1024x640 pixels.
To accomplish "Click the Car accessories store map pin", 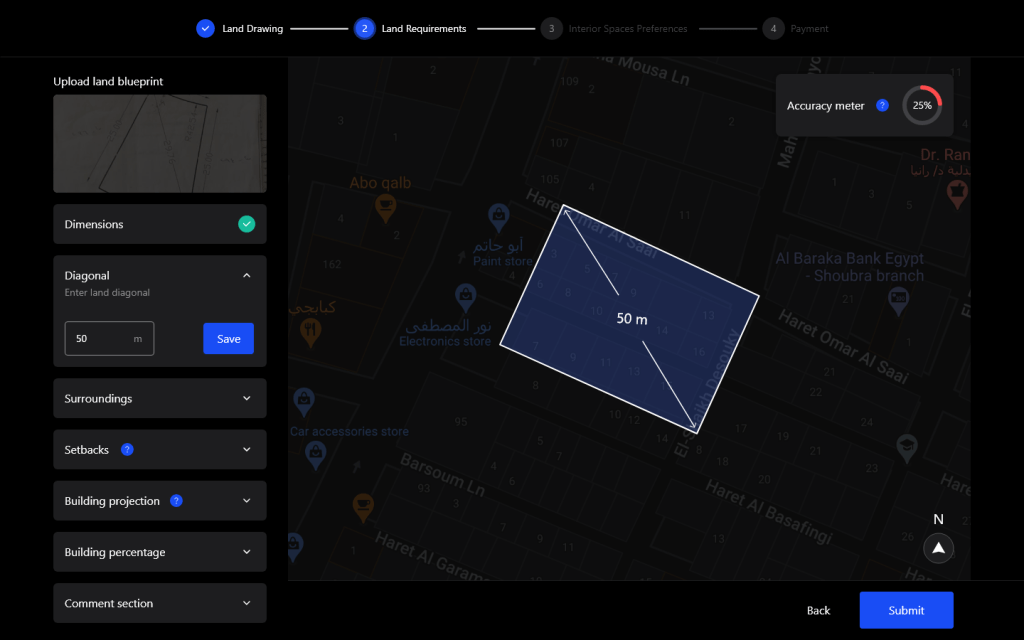I will coord(304,401).
